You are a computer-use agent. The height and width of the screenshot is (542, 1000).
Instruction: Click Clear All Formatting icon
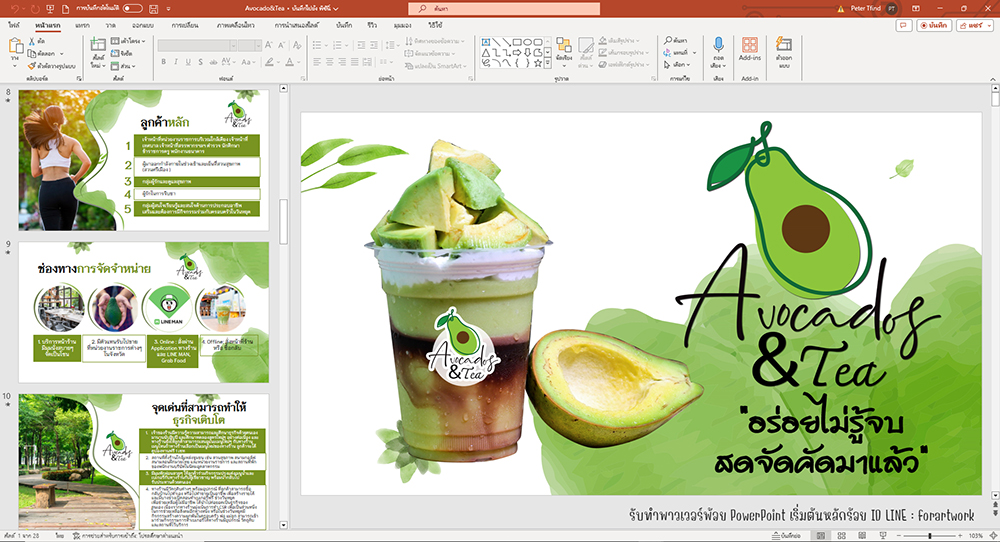coord(297,45)
